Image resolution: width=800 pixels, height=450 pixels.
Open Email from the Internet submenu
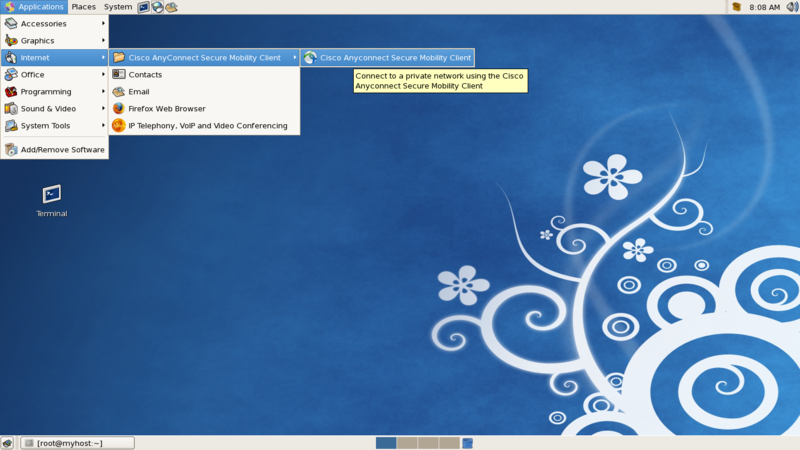[x=205, y=91]
